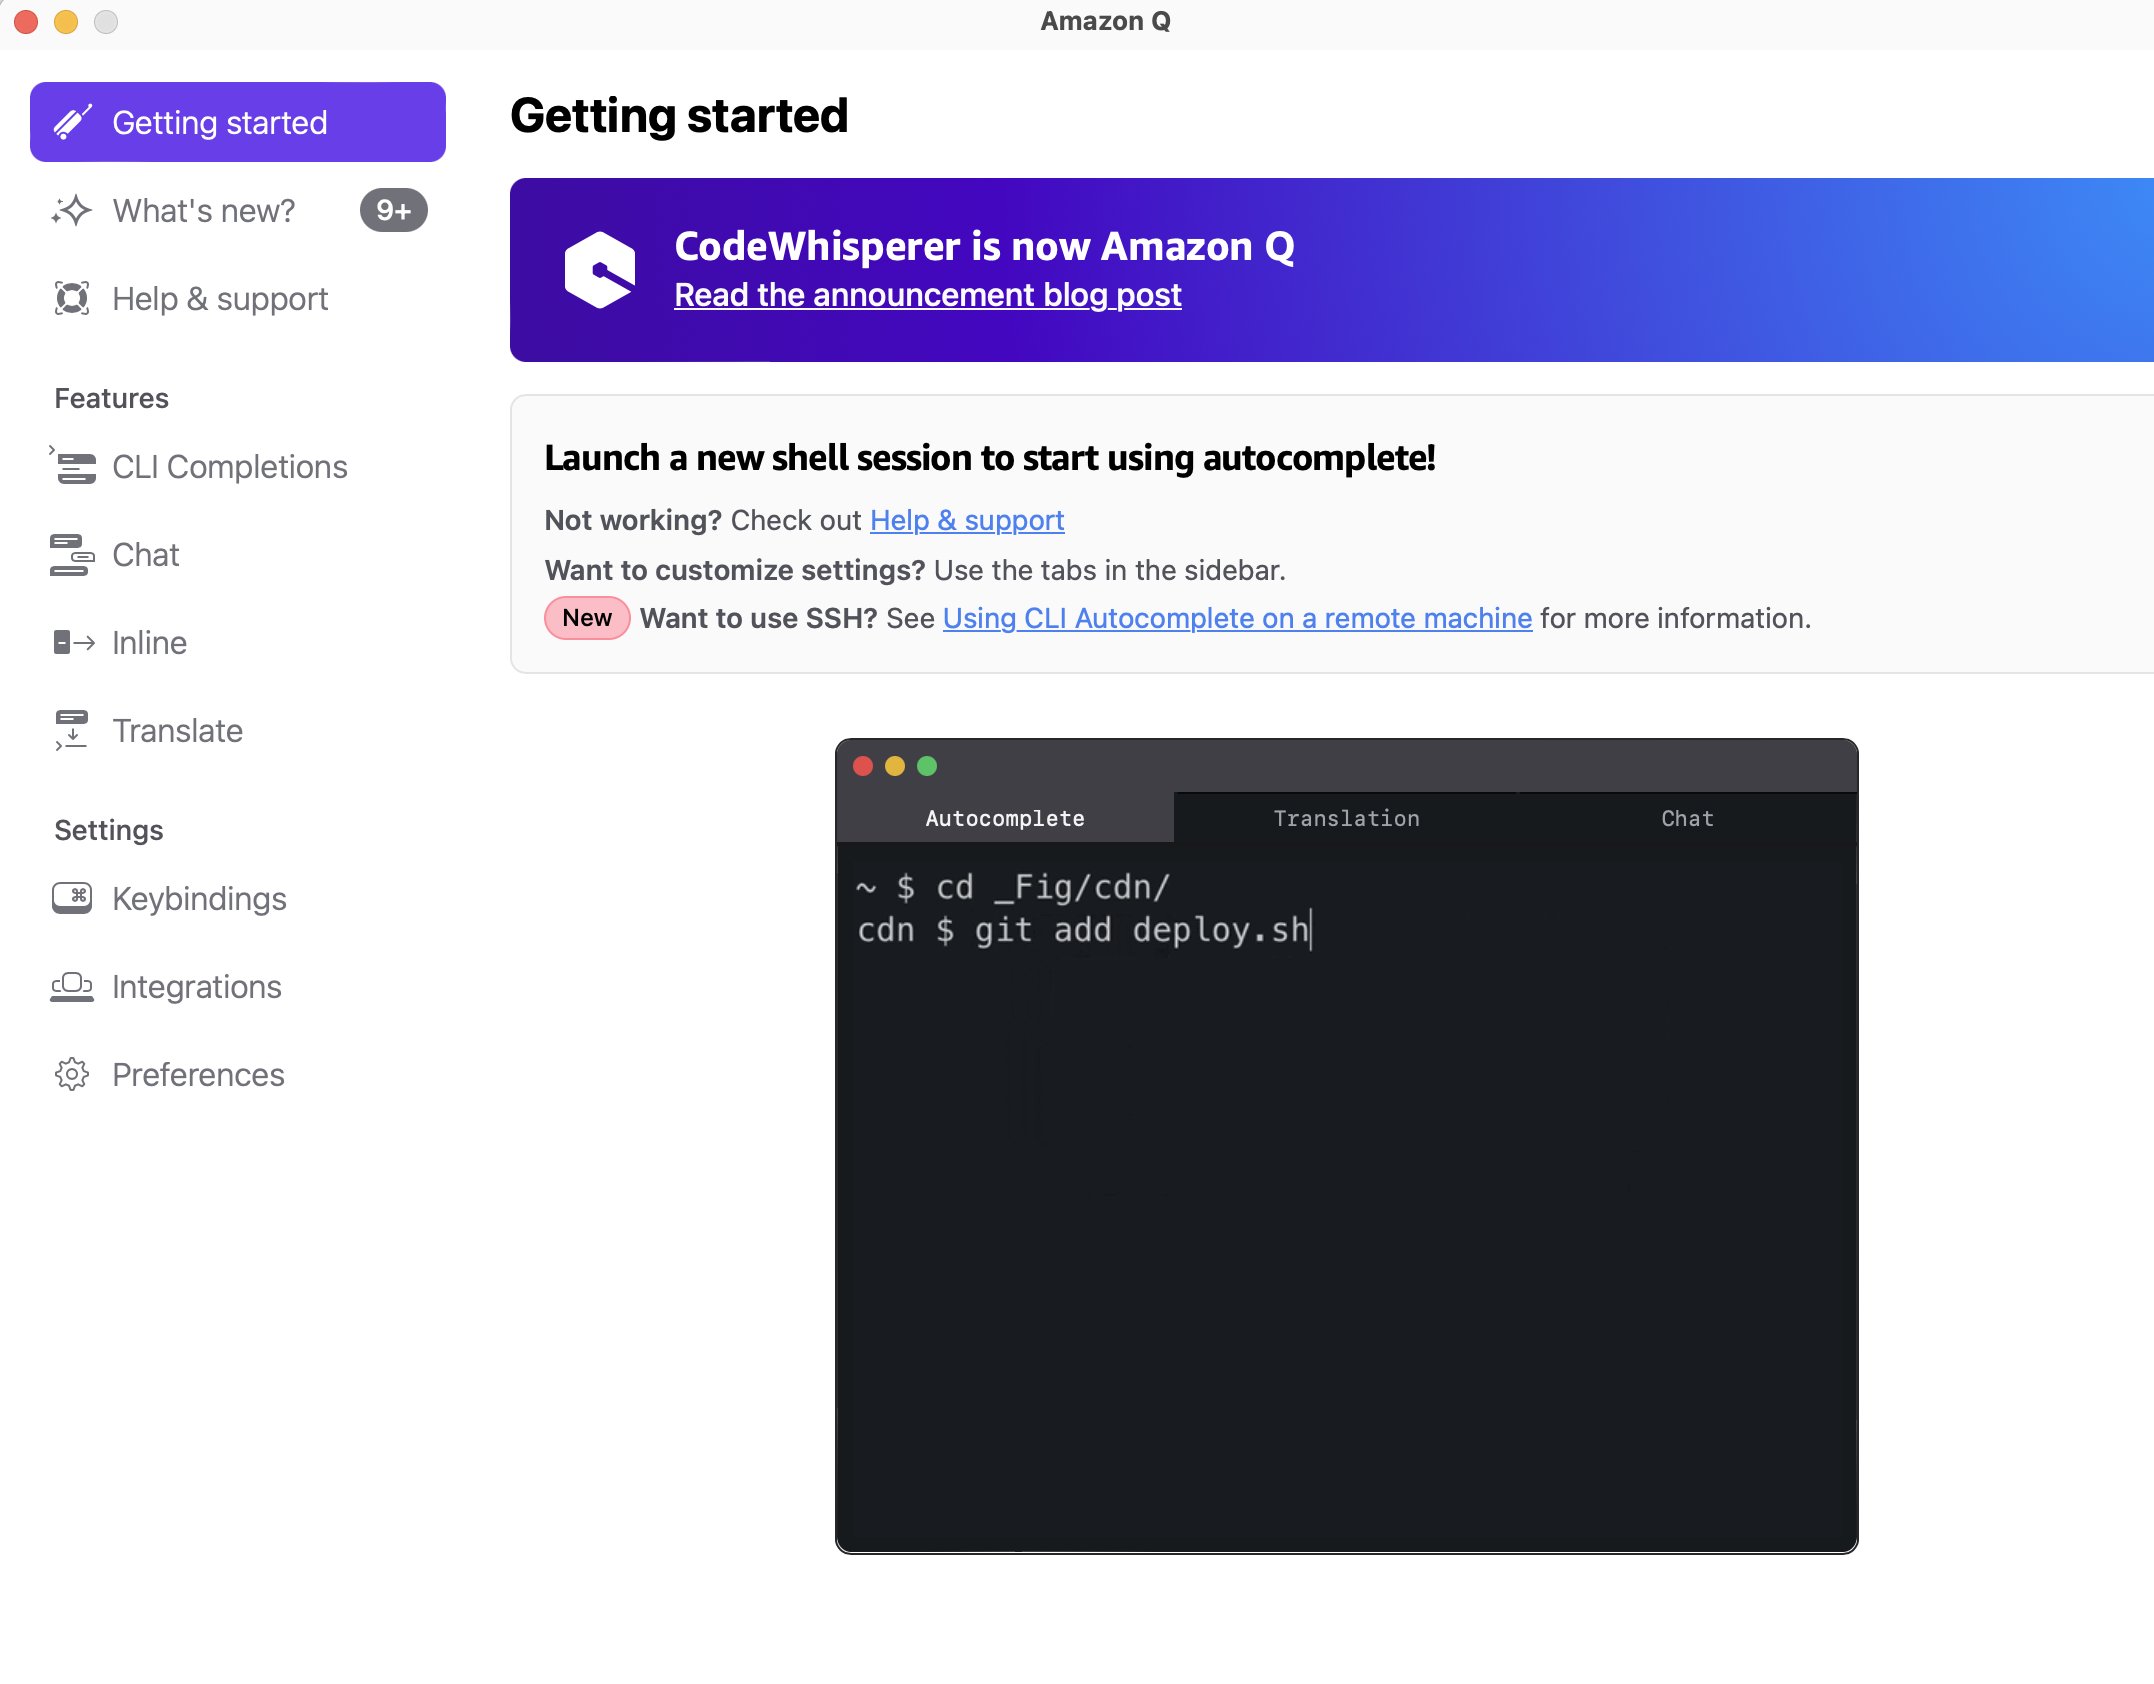Click the Getting started rocket icon

click(72, 122)
